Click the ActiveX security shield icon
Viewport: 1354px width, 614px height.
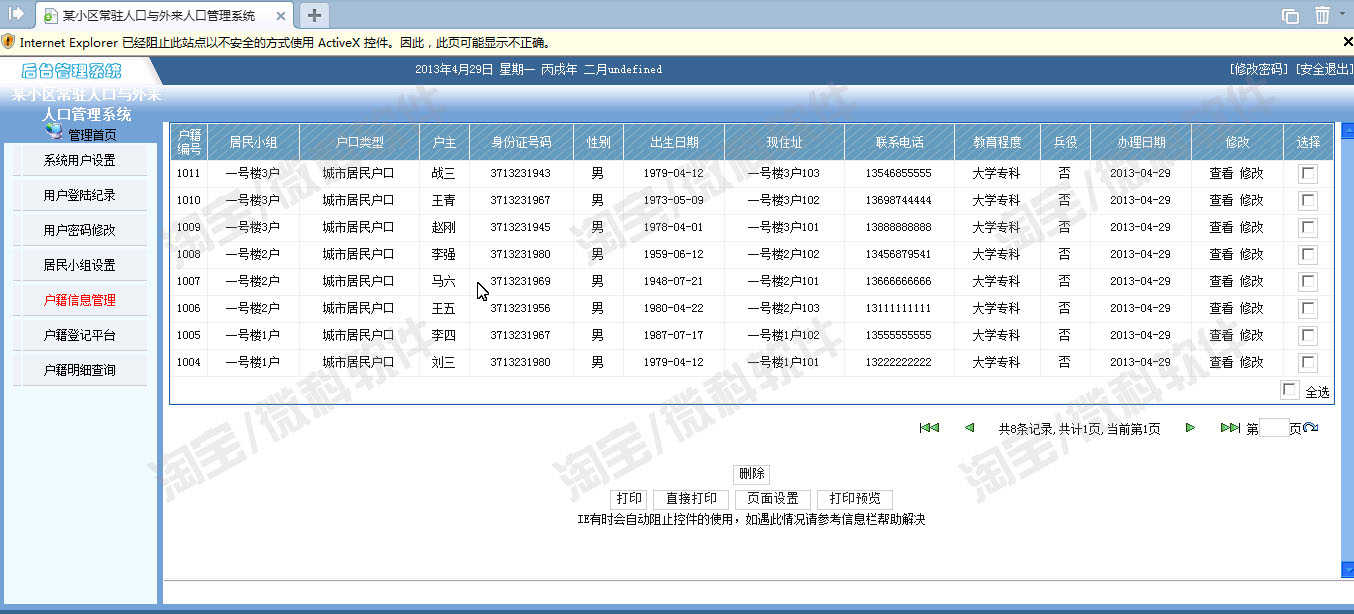pyautogui.click(x=8, y=42)
